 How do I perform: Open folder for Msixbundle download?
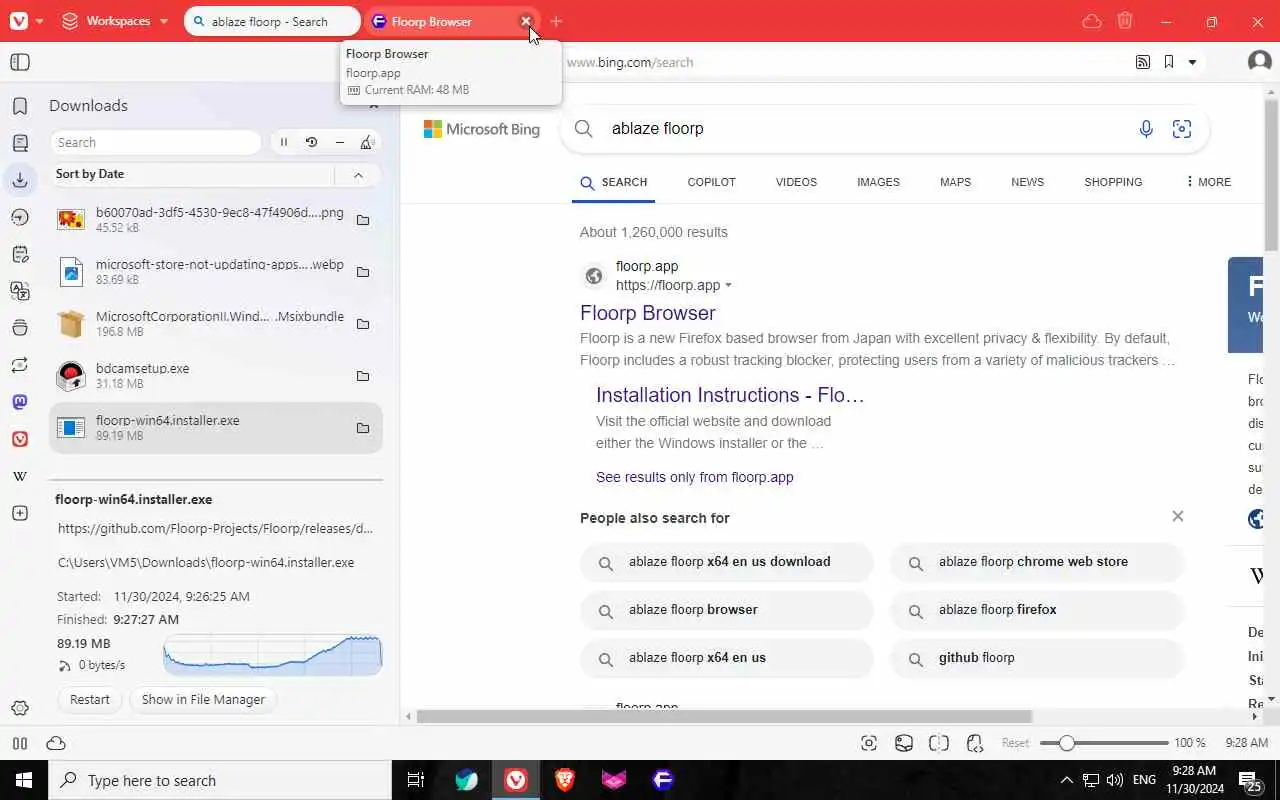pos(363,324)
